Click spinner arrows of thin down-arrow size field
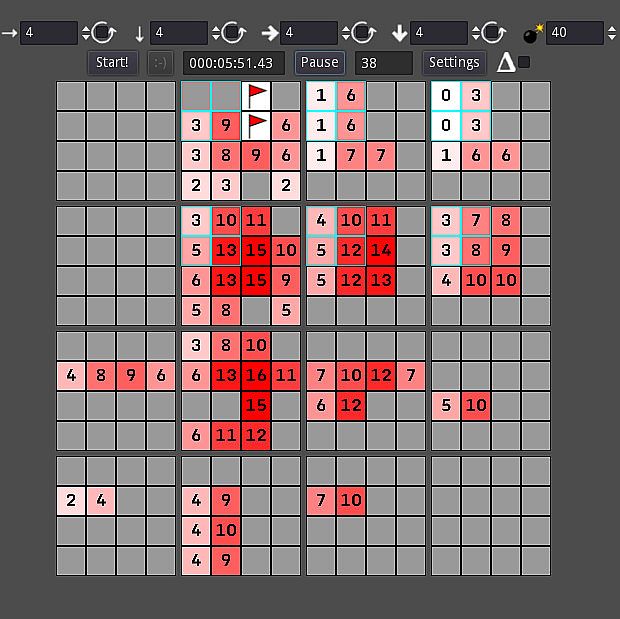 [x=215, y=33]
